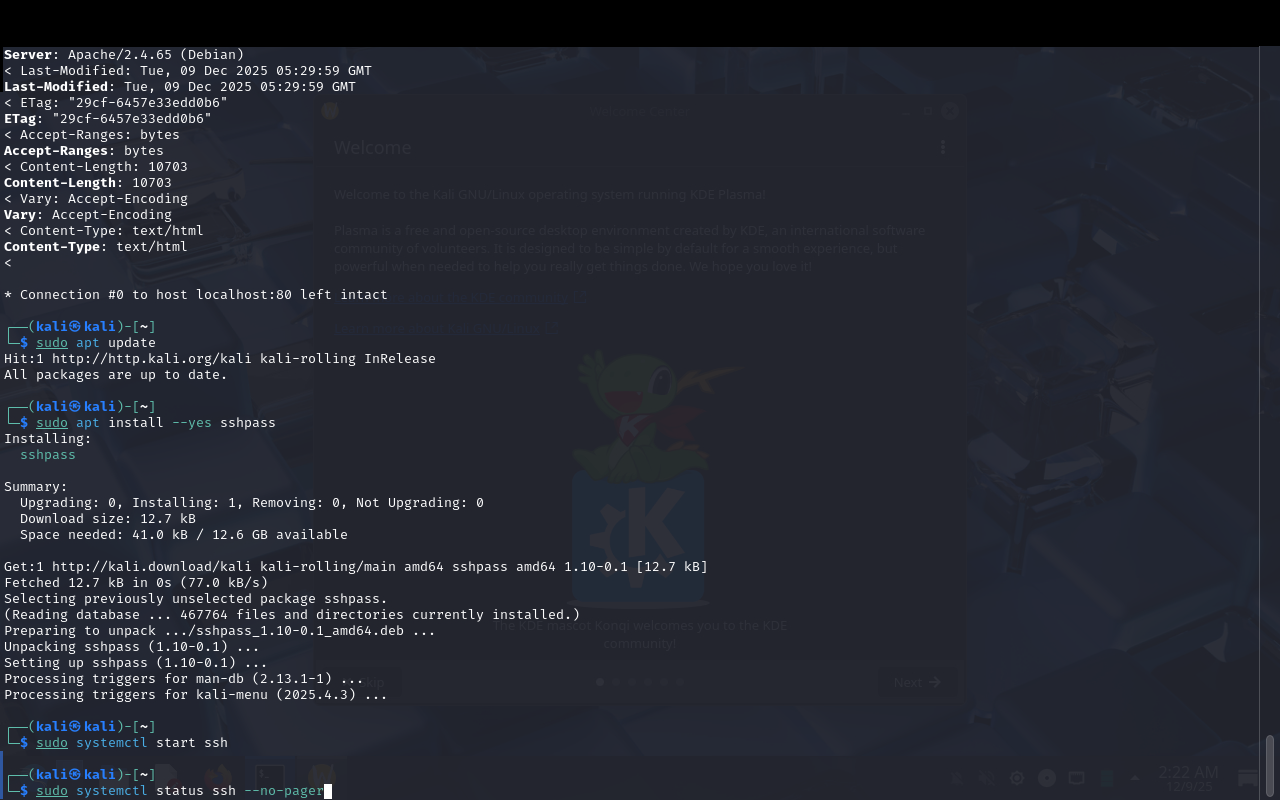Close the Welcome Center window
Screen dimensions: 1280x800
pos(949,112)
